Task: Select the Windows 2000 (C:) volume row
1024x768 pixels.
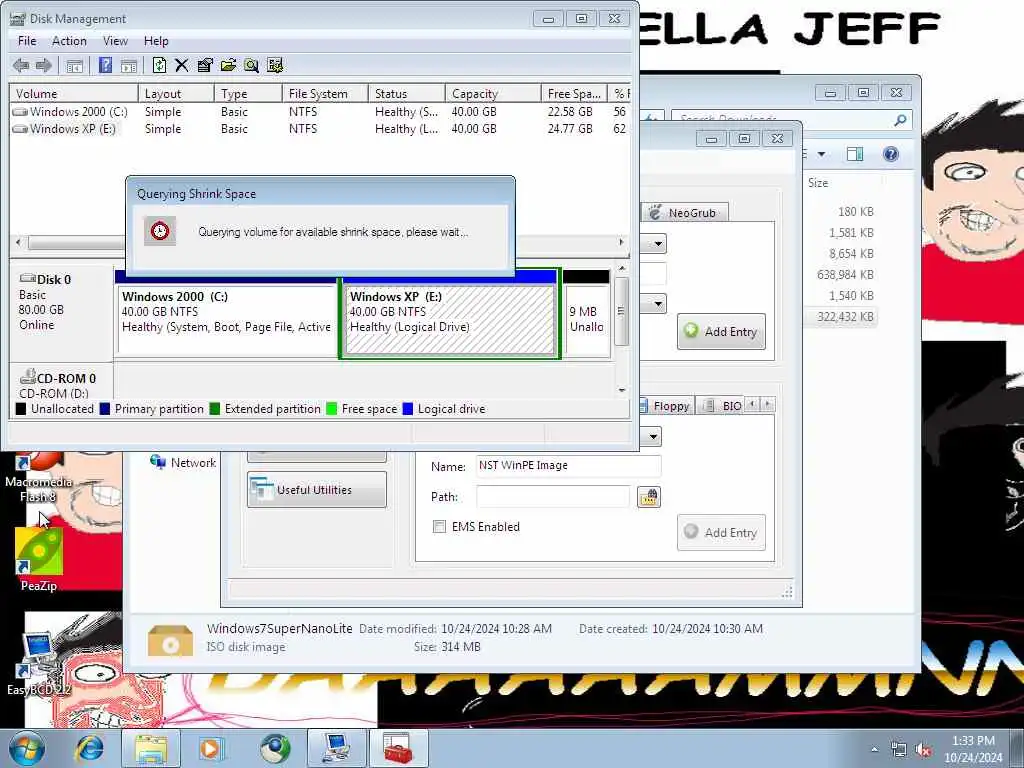Action: pyautogui.click(x=320, y=112)
